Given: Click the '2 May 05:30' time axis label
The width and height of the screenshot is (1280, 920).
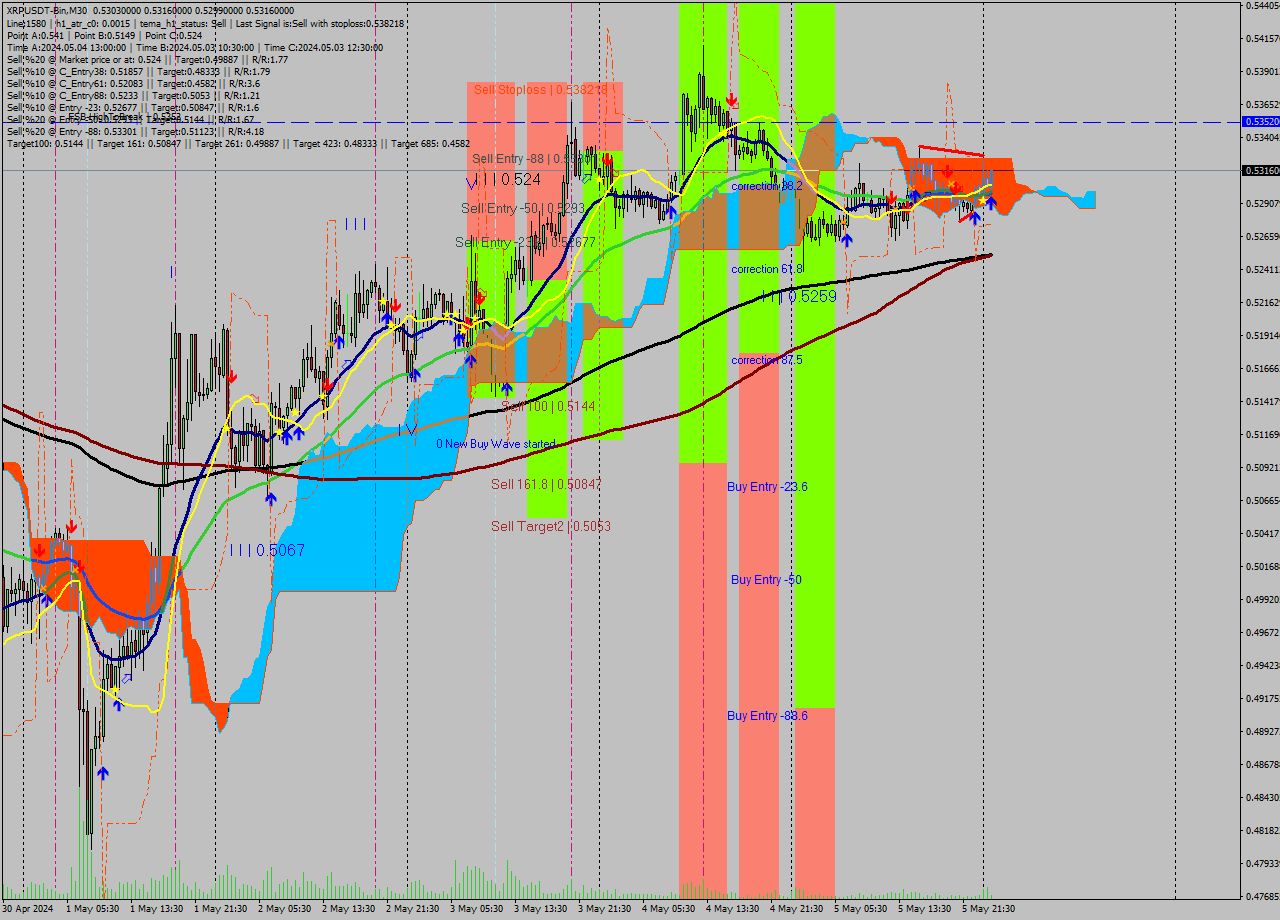Looking at the screenshot, I should click(285, 909).
